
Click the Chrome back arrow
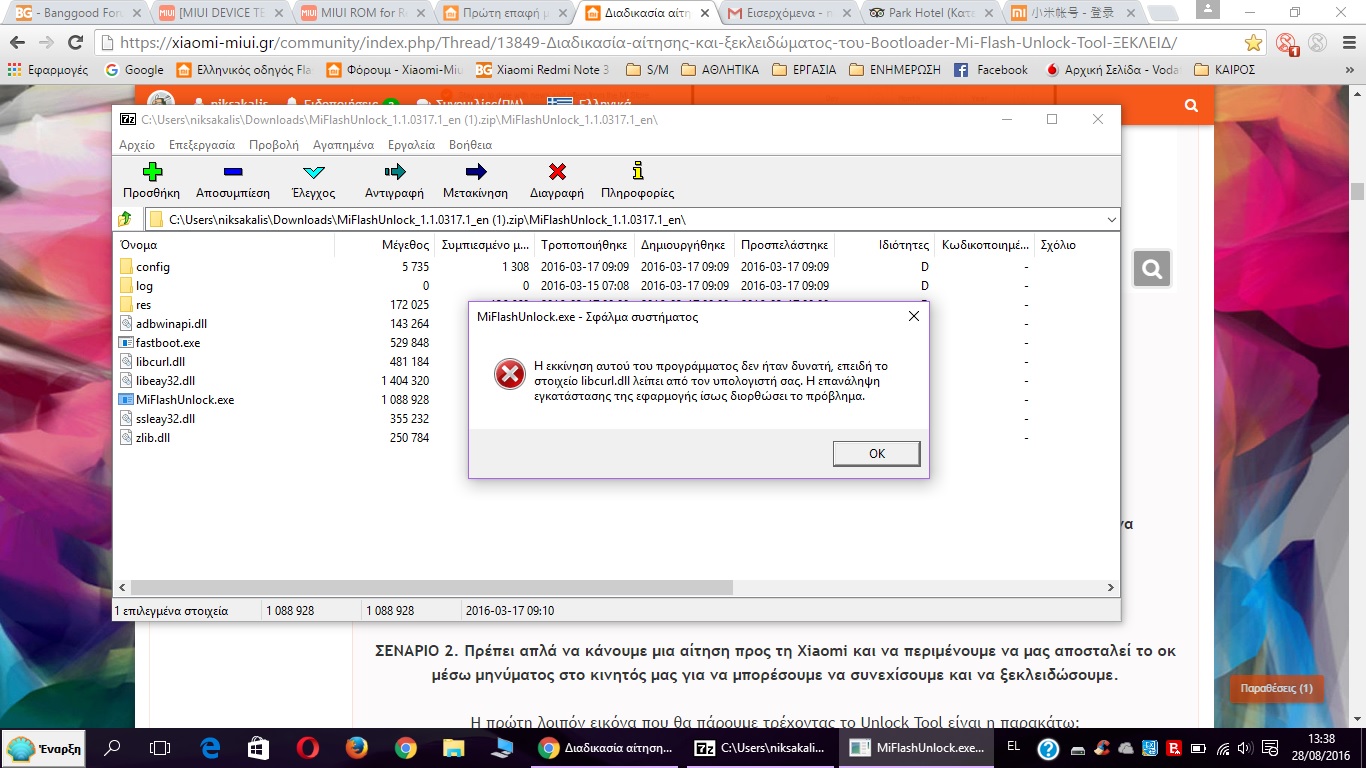pyautogui.click(x=19, y=43)
